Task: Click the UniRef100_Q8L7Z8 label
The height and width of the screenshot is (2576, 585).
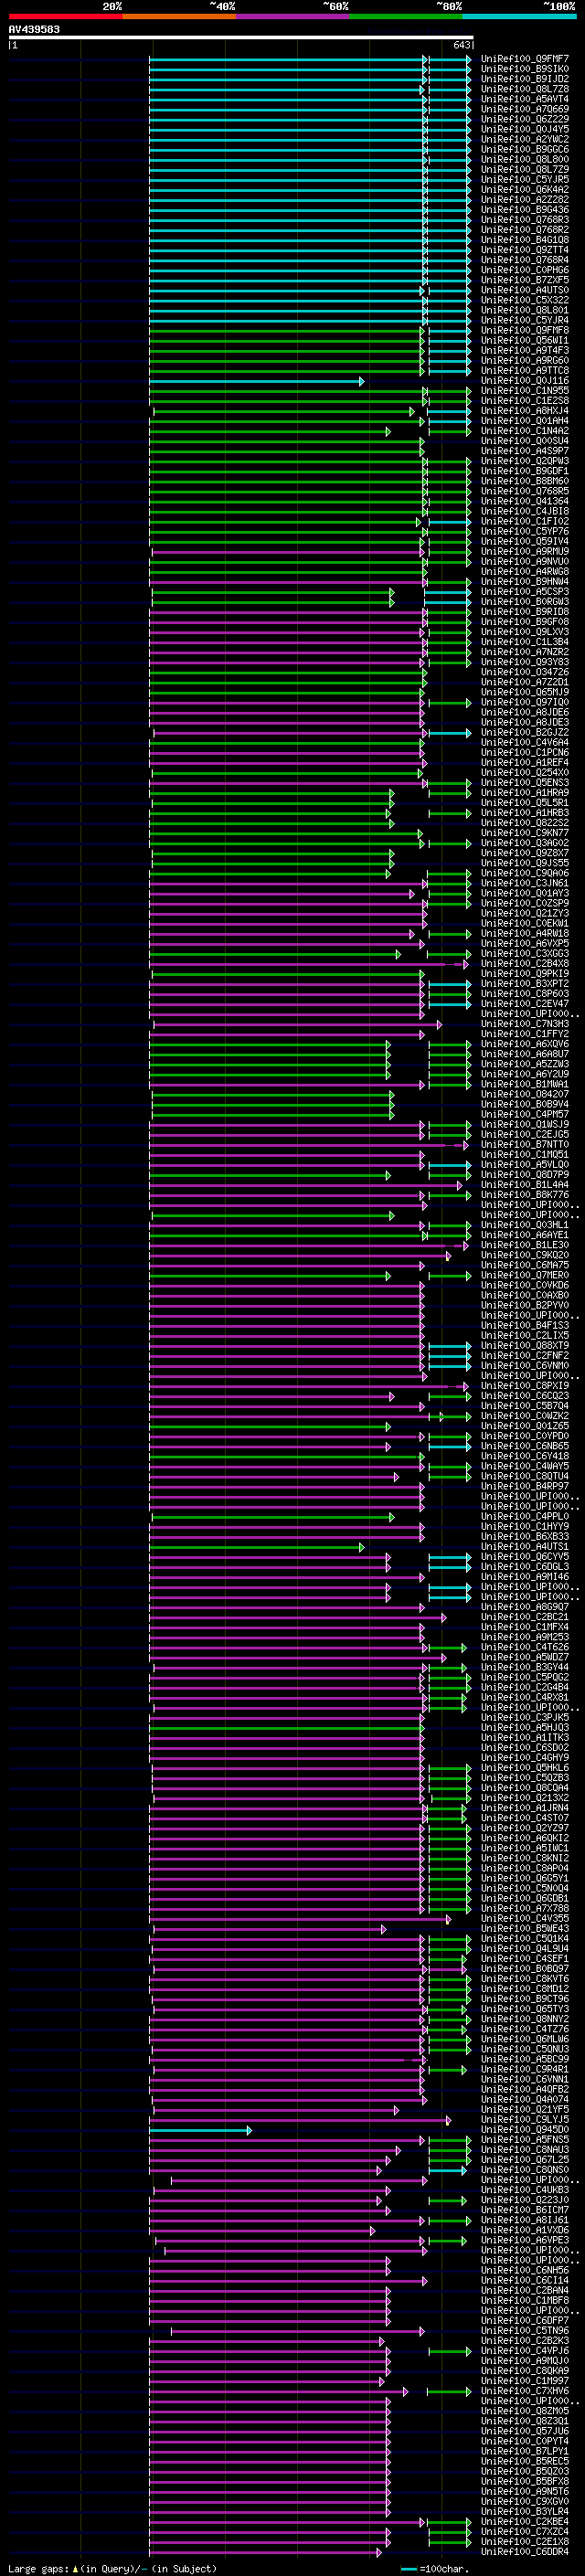Action: 525,89
